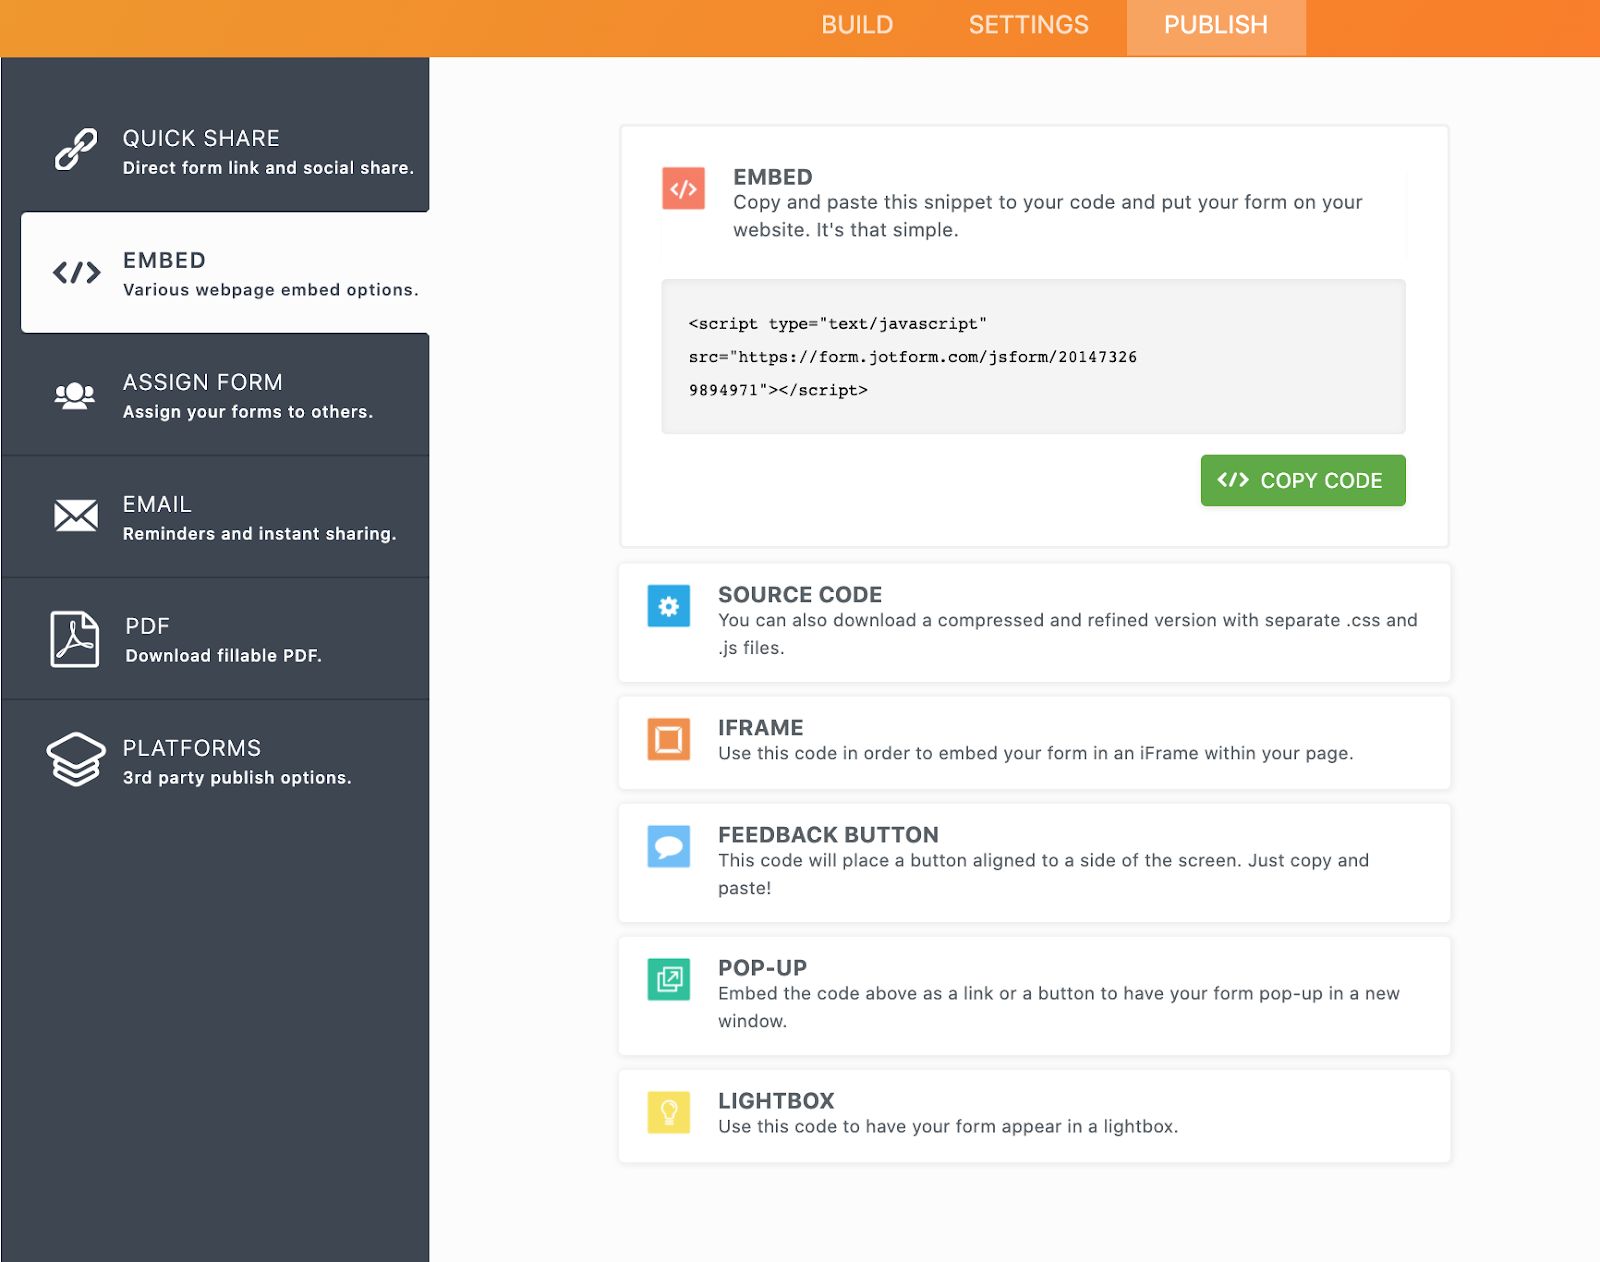Click inside the embed script code box
Screen dimensions: 1600x1262
coord(1033,357)
